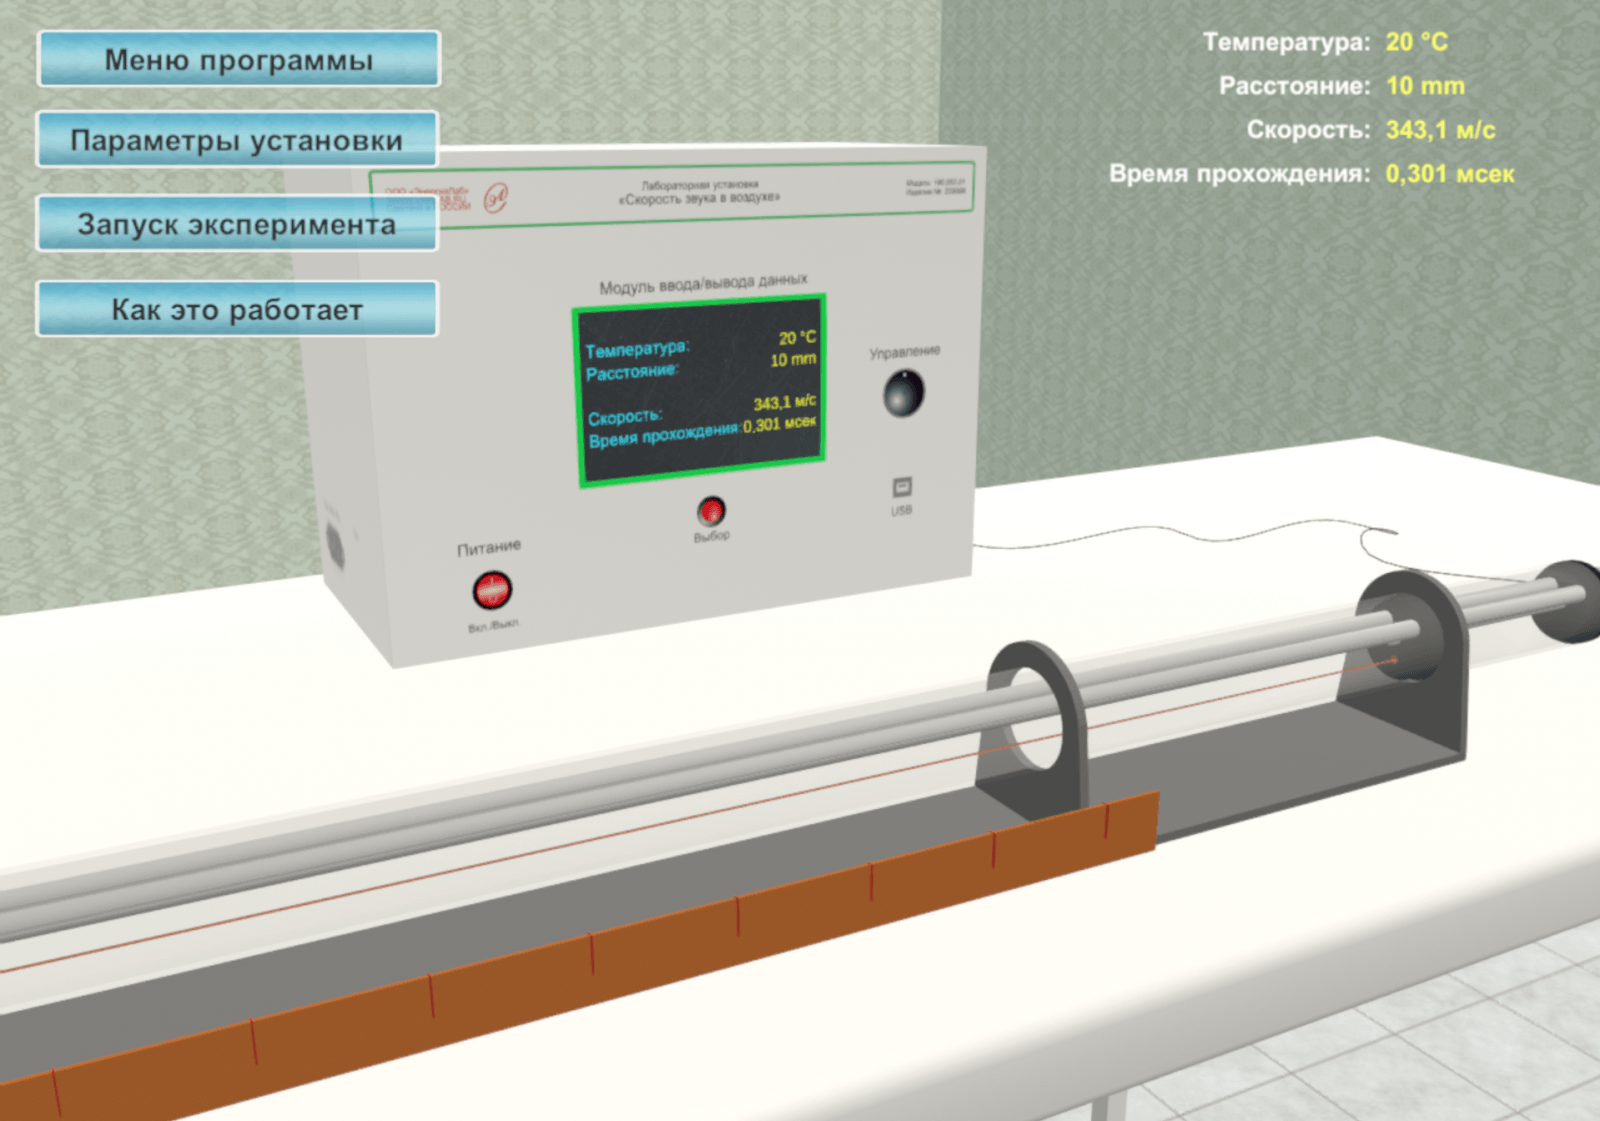Viewport: 1600px width, 1121px height.
Task: Click the green-bordered data display screen
Action: pos(699,391)
